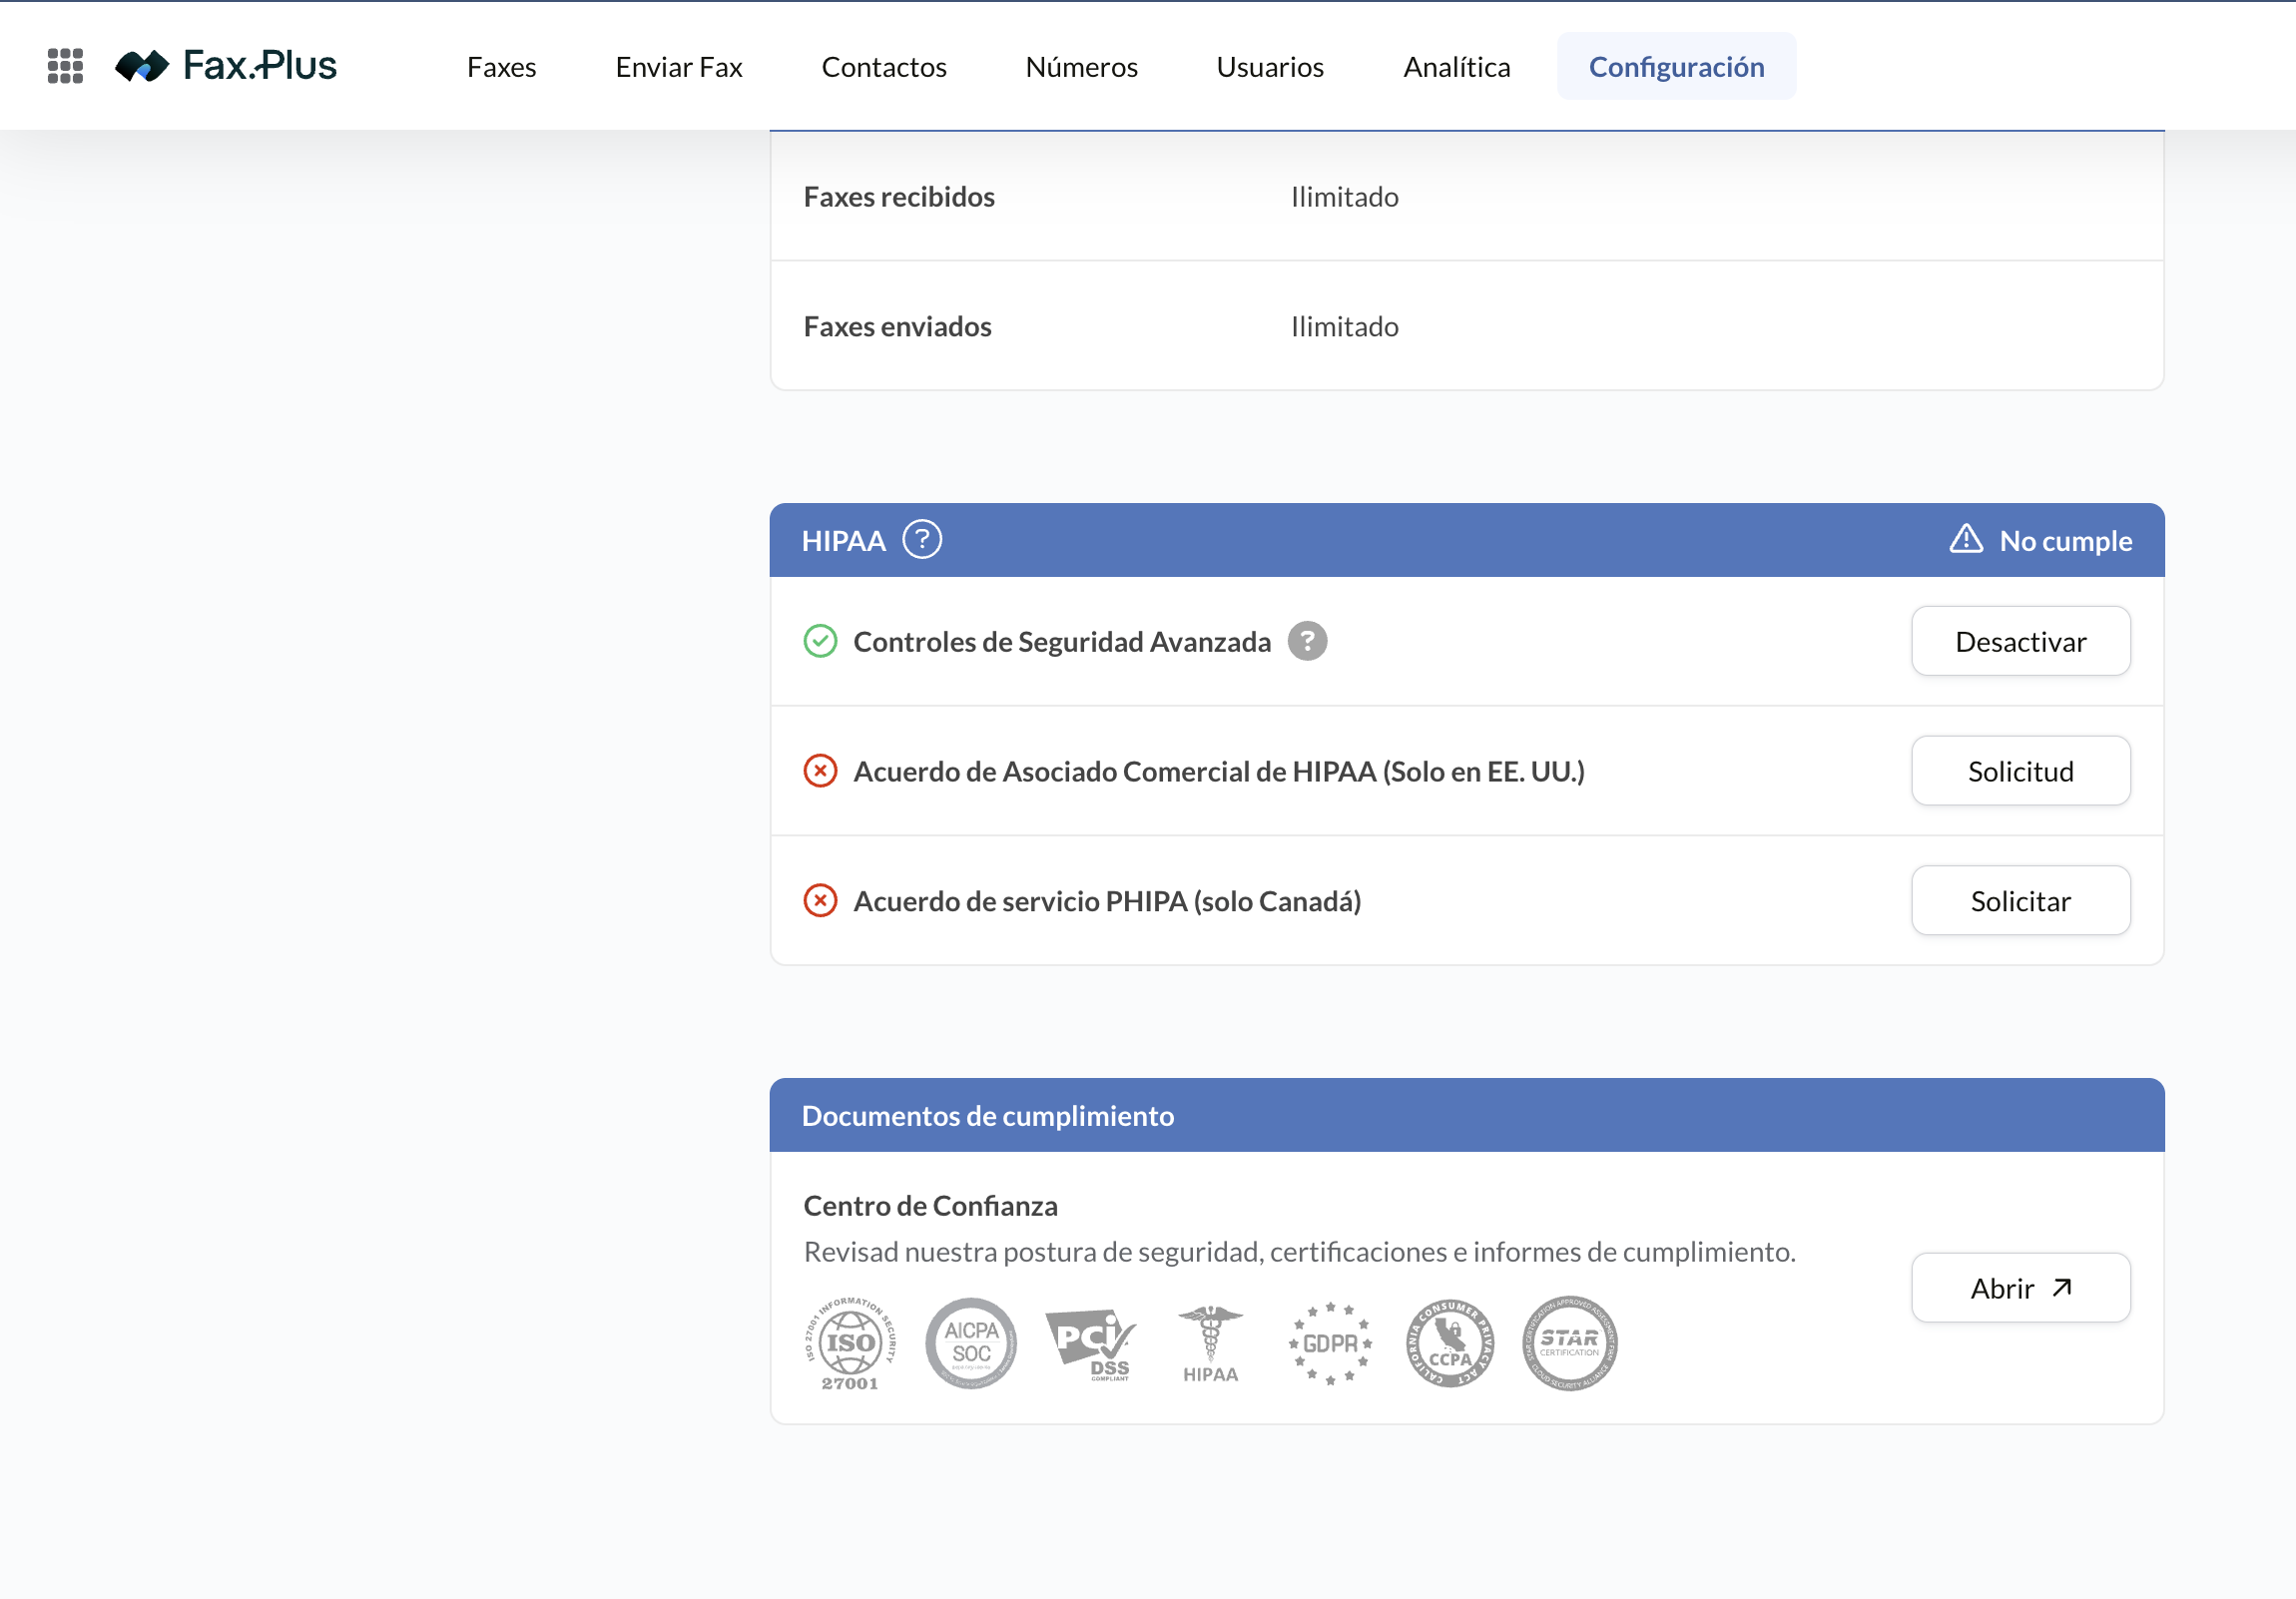
Task: Click the ISO 27001 badge
Action: [x=850, y=1345]
